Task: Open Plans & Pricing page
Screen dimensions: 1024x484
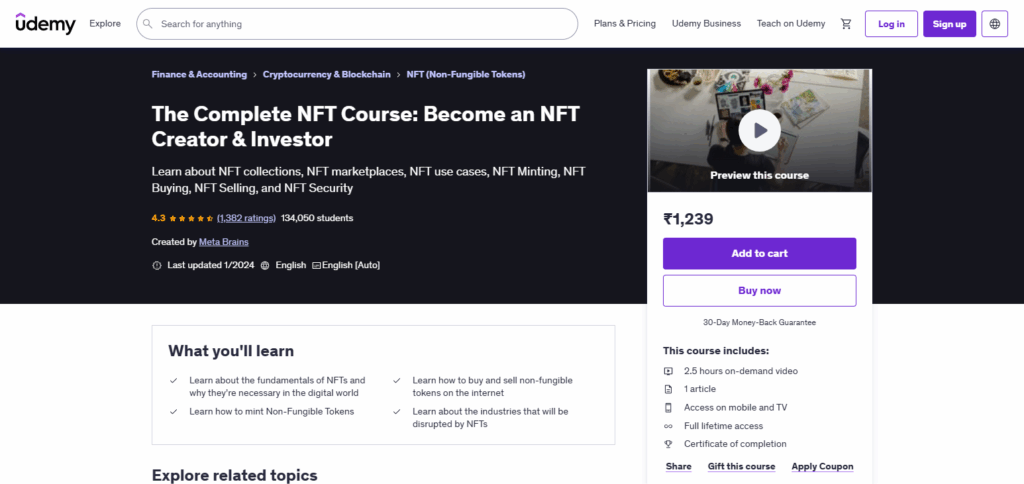Action: click(x=624, y=24)
